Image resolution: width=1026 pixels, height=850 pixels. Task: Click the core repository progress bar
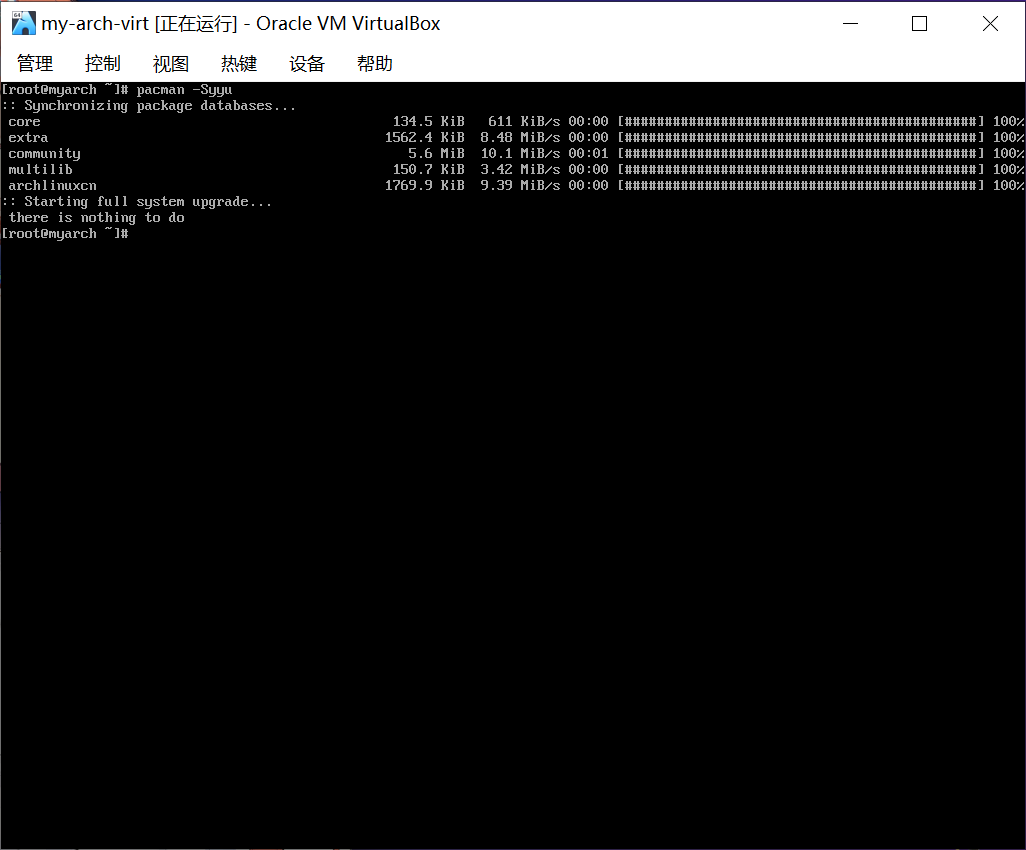(800, 122)
